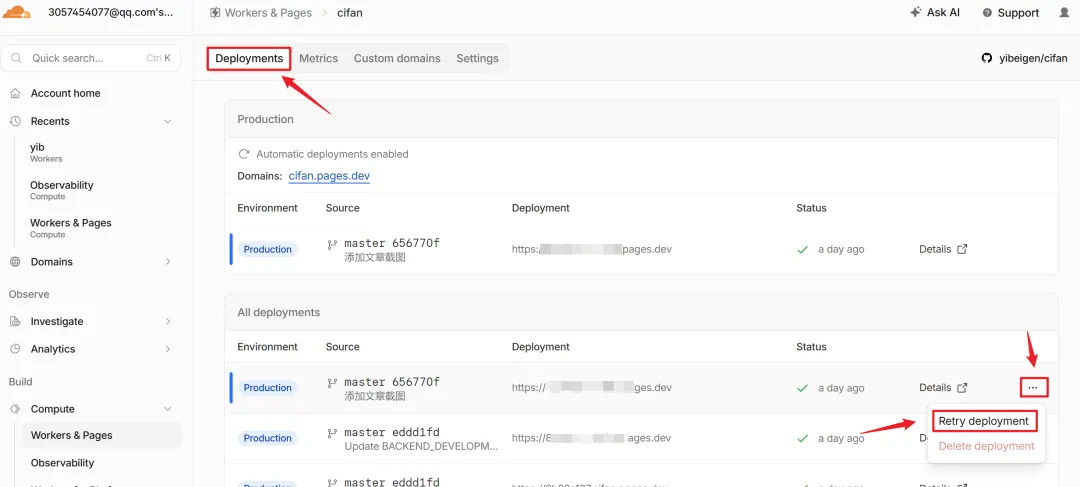Open the user profile icon
This screenshot has height=487, width=1080.
tap(1064, 12)
